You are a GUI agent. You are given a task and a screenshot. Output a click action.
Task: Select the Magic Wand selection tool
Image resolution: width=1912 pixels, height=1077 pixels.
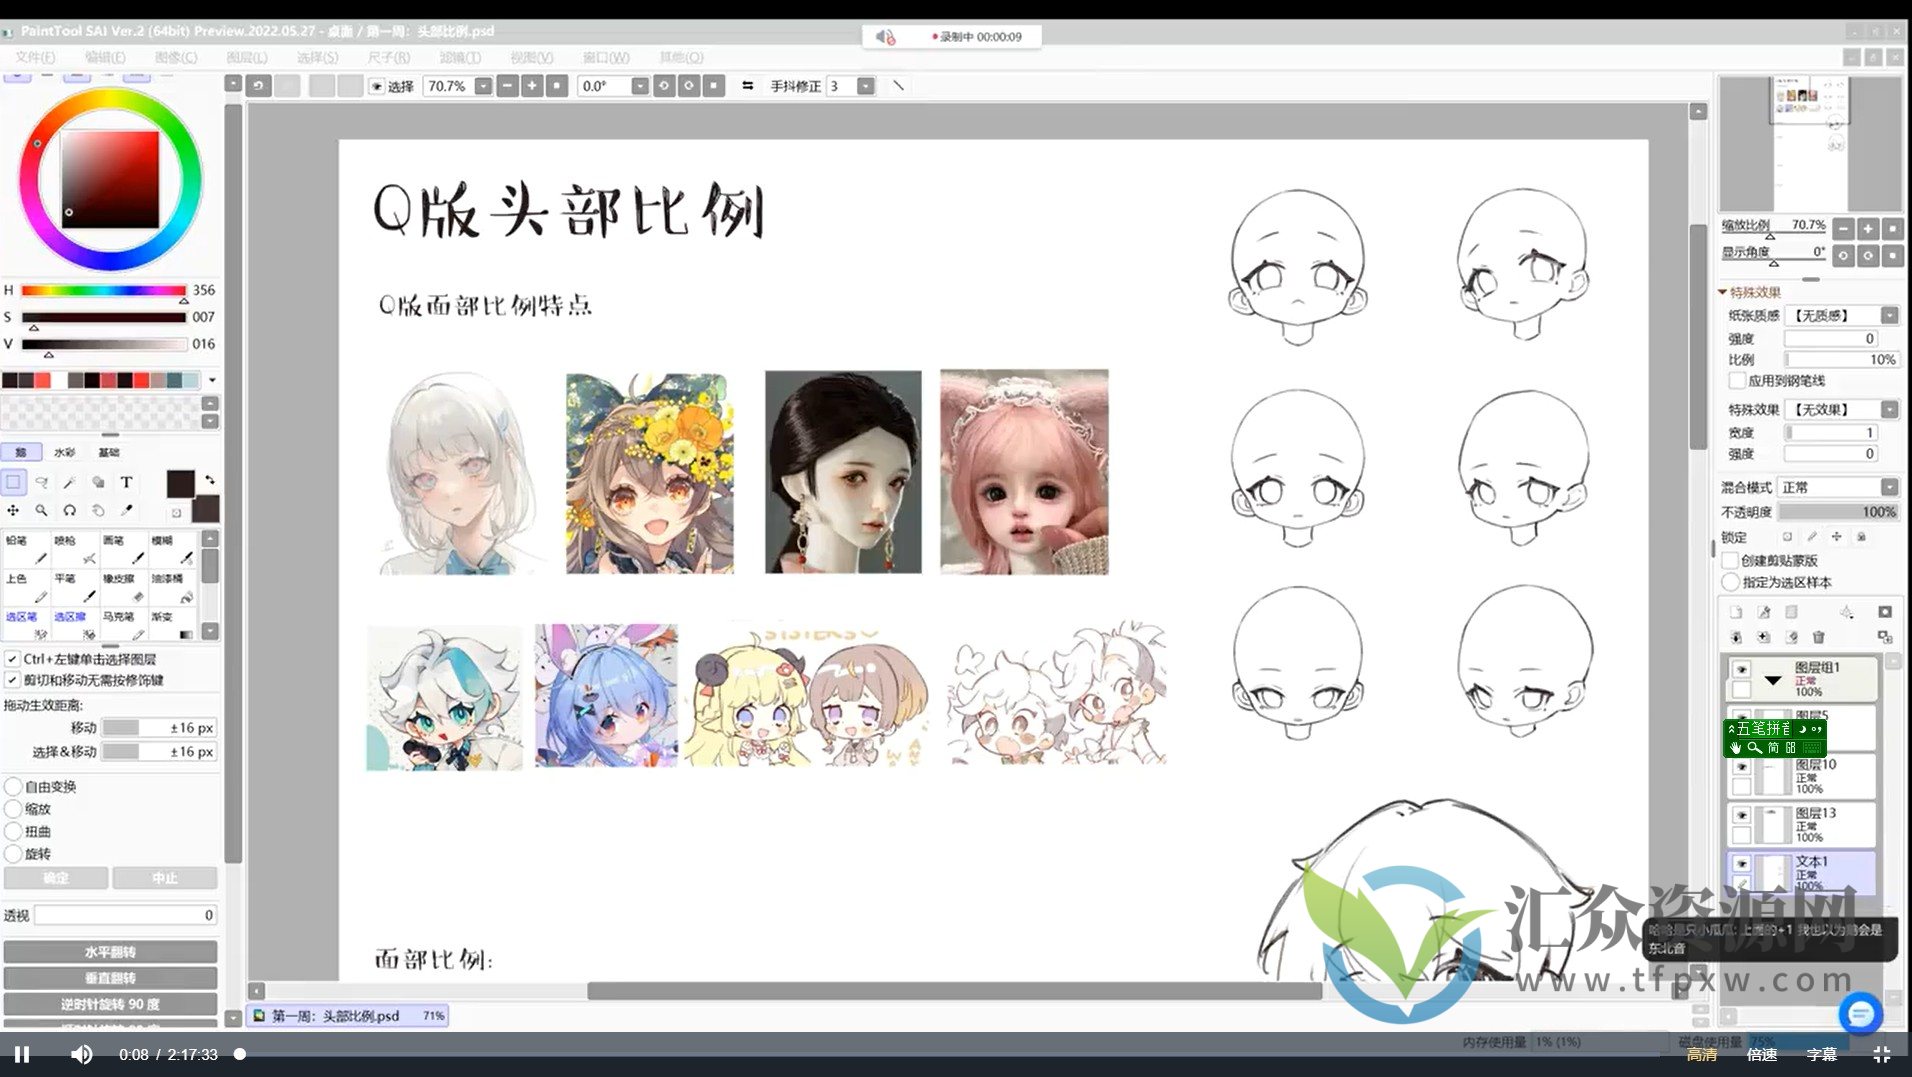pyautogui.click(x=68, y=483)
